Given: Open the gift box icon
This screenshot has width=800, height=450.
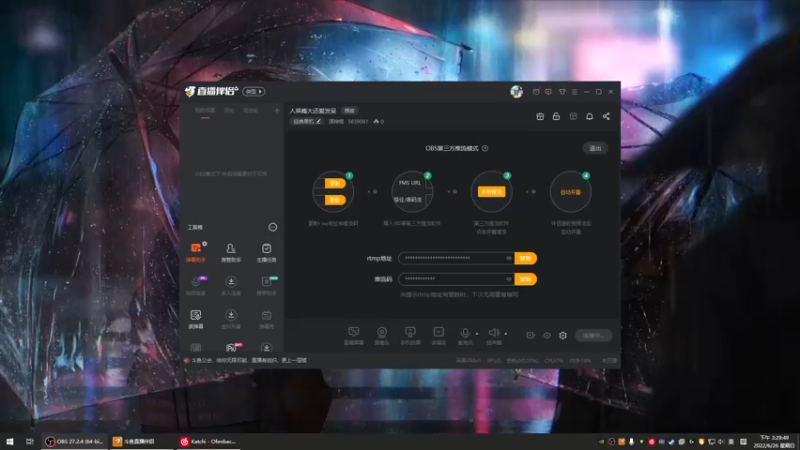Looking at the screenshot, I should [x=540, y=116].
